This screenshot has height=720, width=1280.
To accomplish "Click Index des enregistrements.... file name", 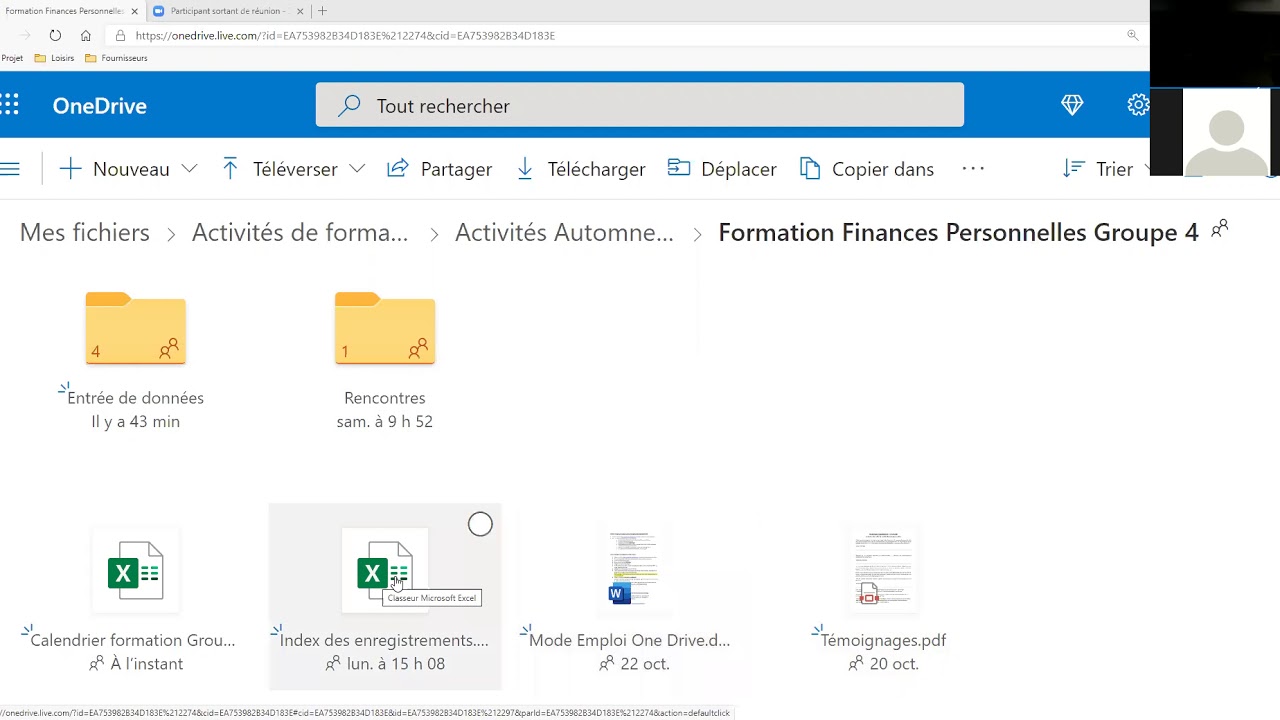I will (384, 640).
